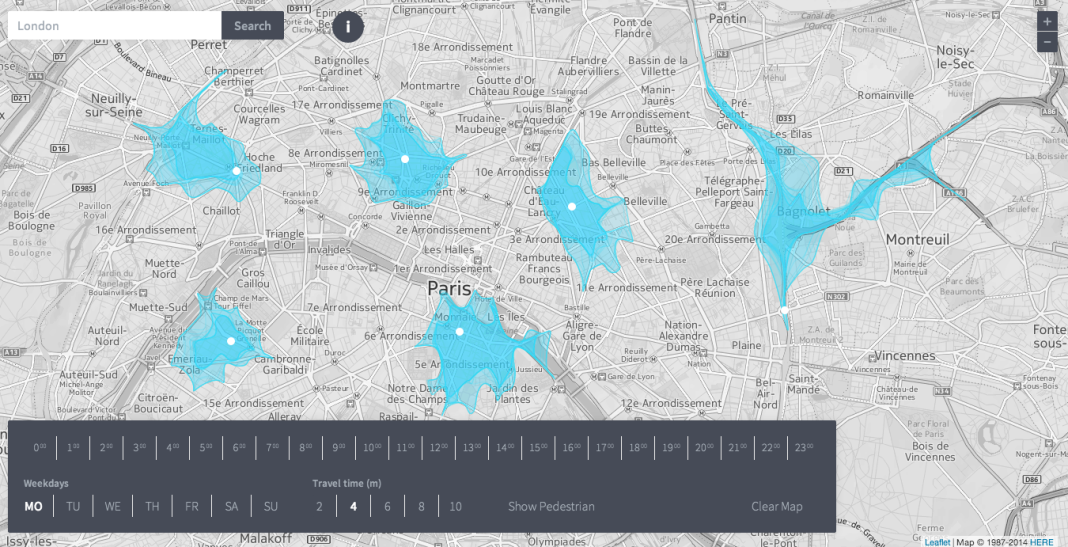Select weekday FR

click(x=192, y=506)
